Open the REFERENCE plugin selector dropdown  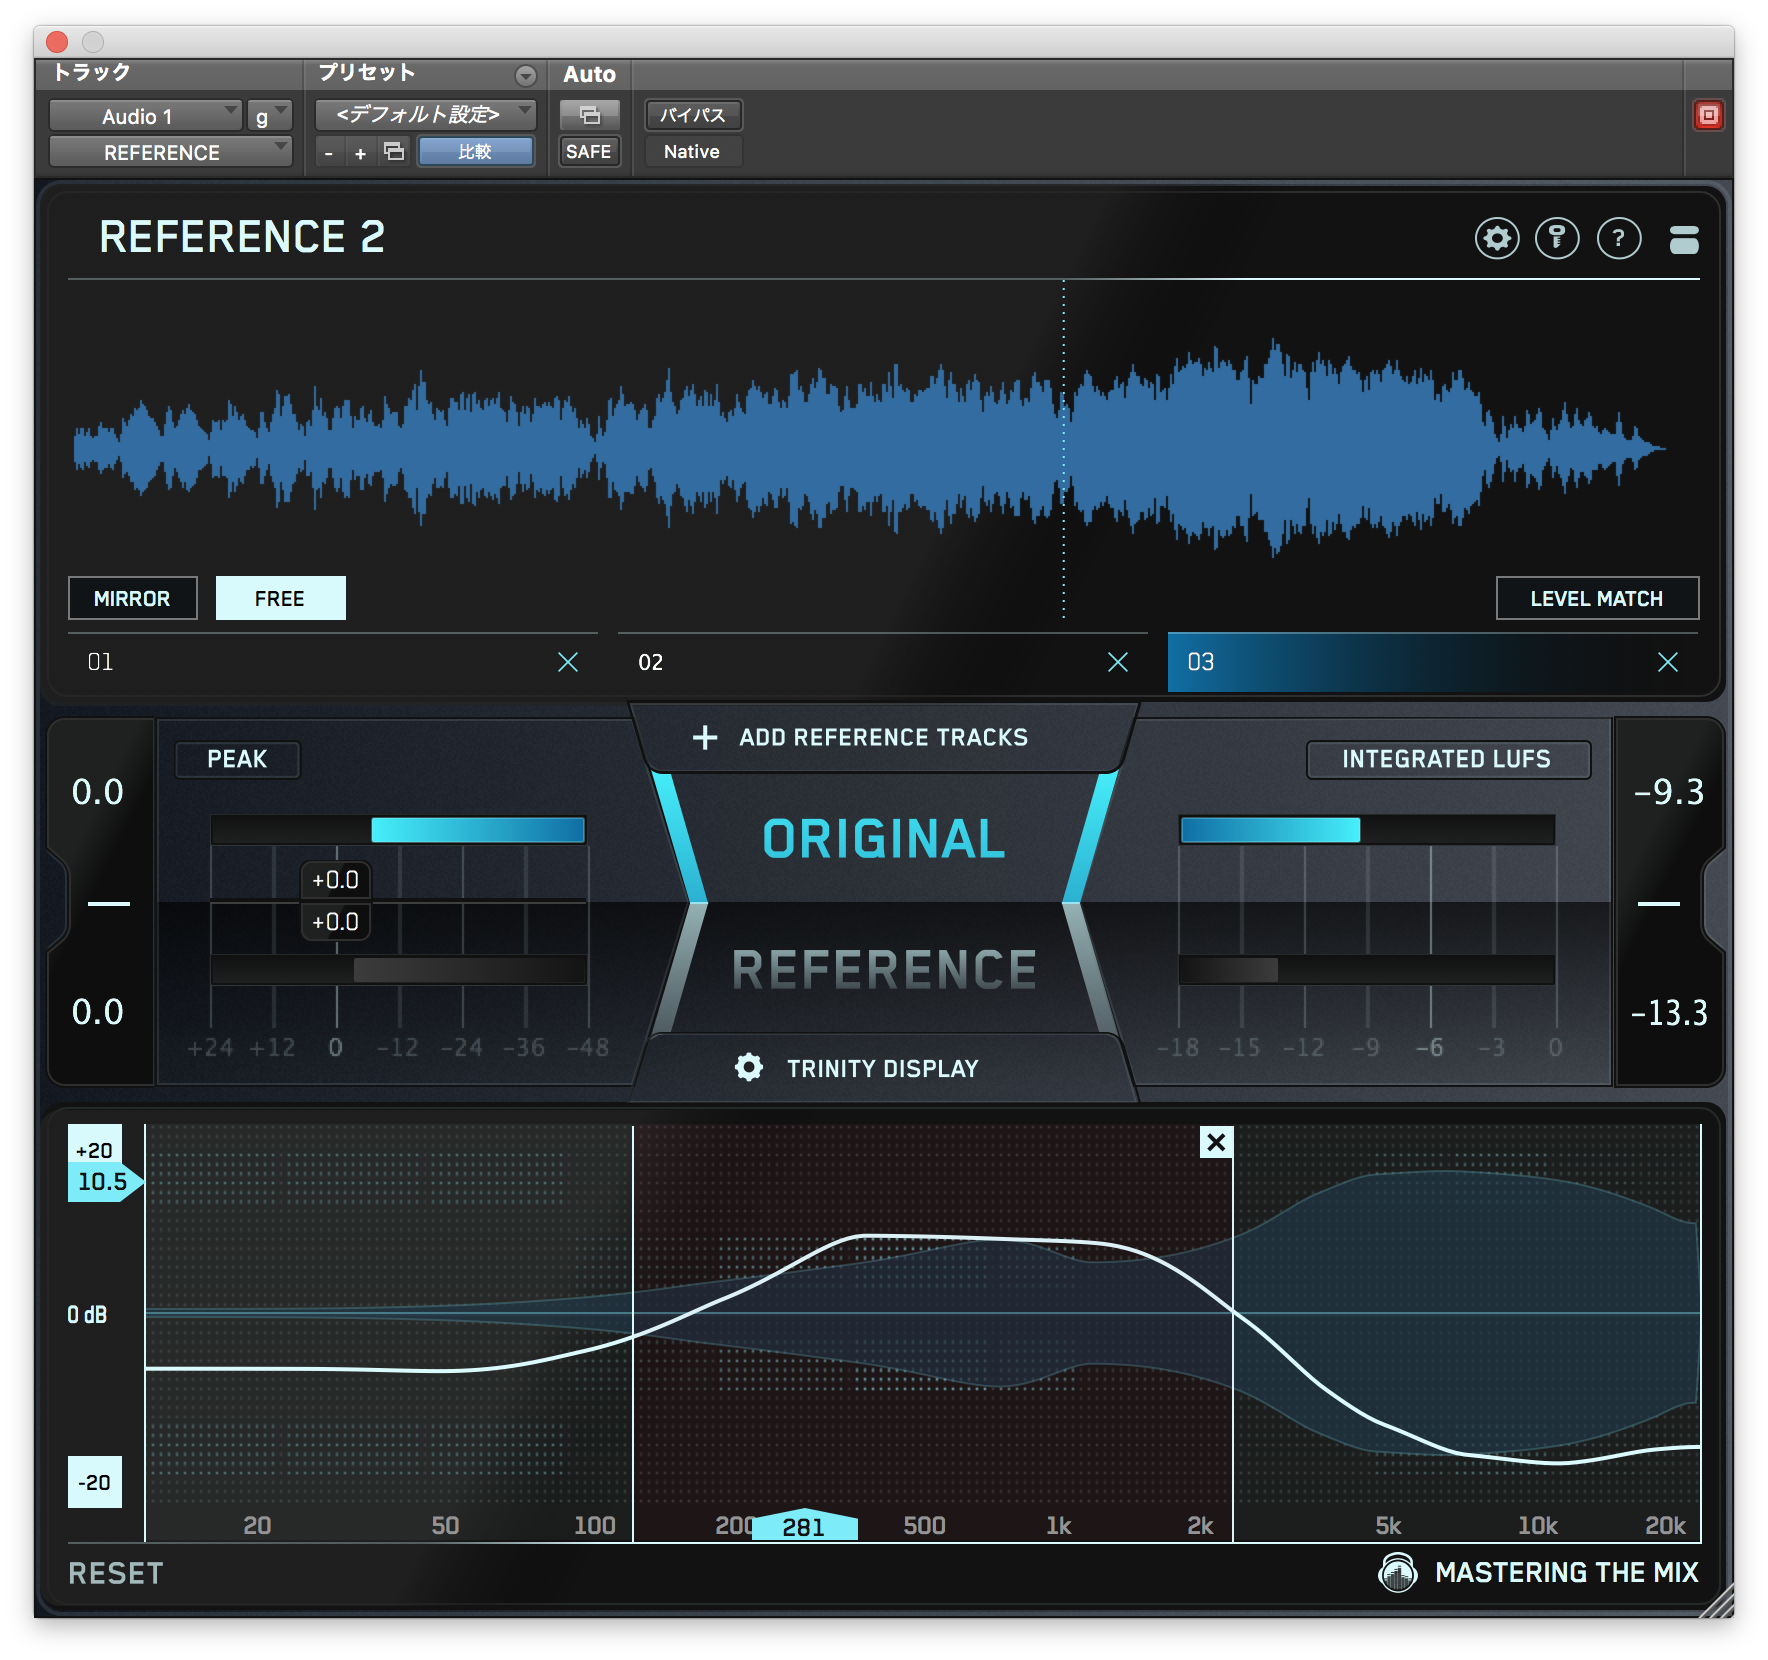coord(169,151)
